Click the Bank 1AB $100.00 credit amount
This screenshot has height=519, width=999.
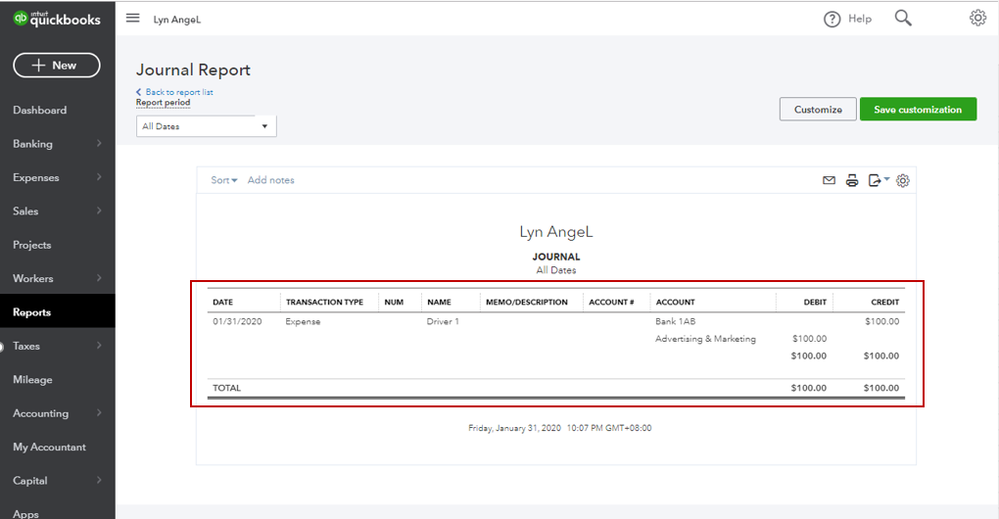tap(882, 322)
